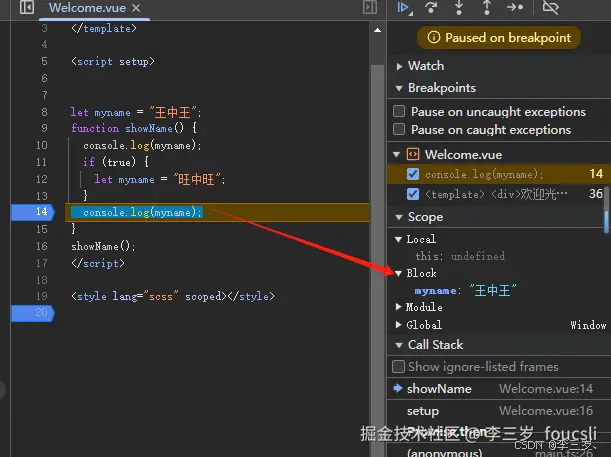Click the Window value beside Global
This screenshot has width=611, height=457.
pyautogui.click(x=588, y=325)
